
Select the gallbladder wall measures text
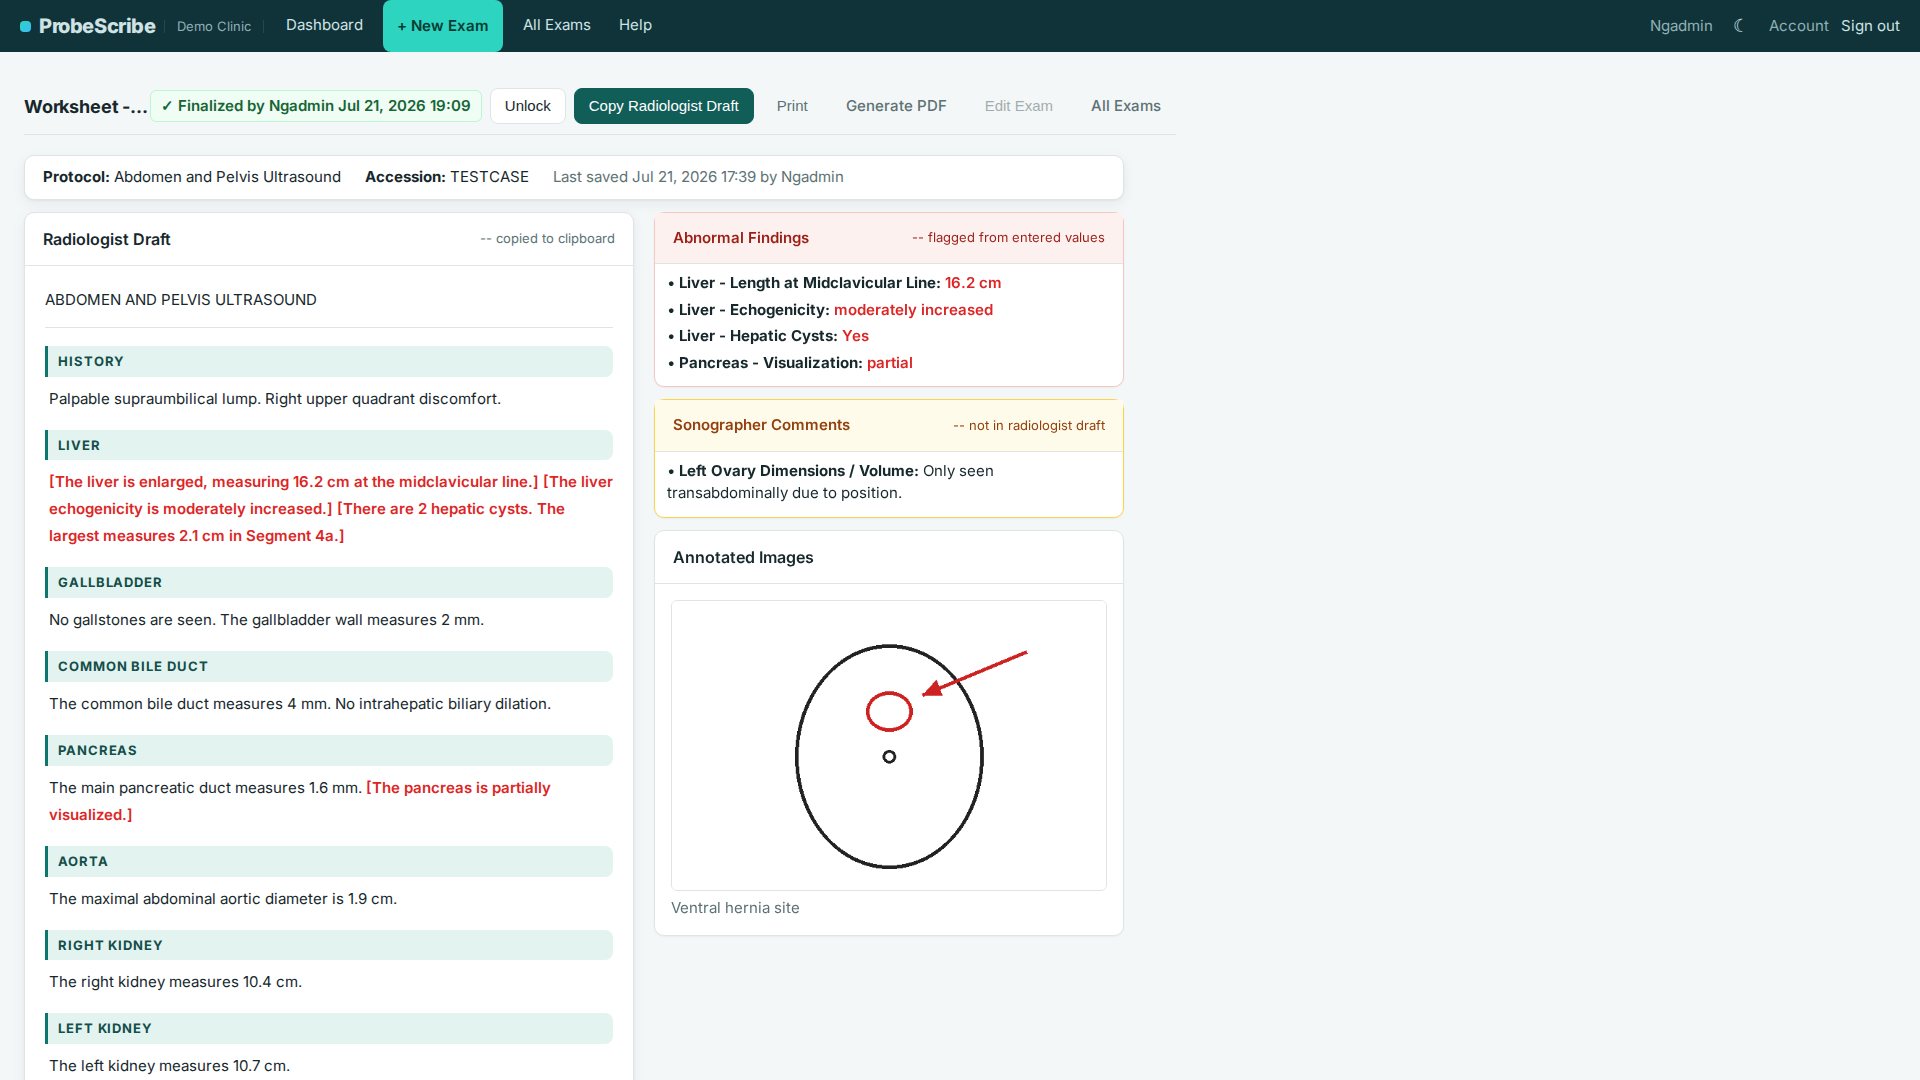click(x=352, y=620)
